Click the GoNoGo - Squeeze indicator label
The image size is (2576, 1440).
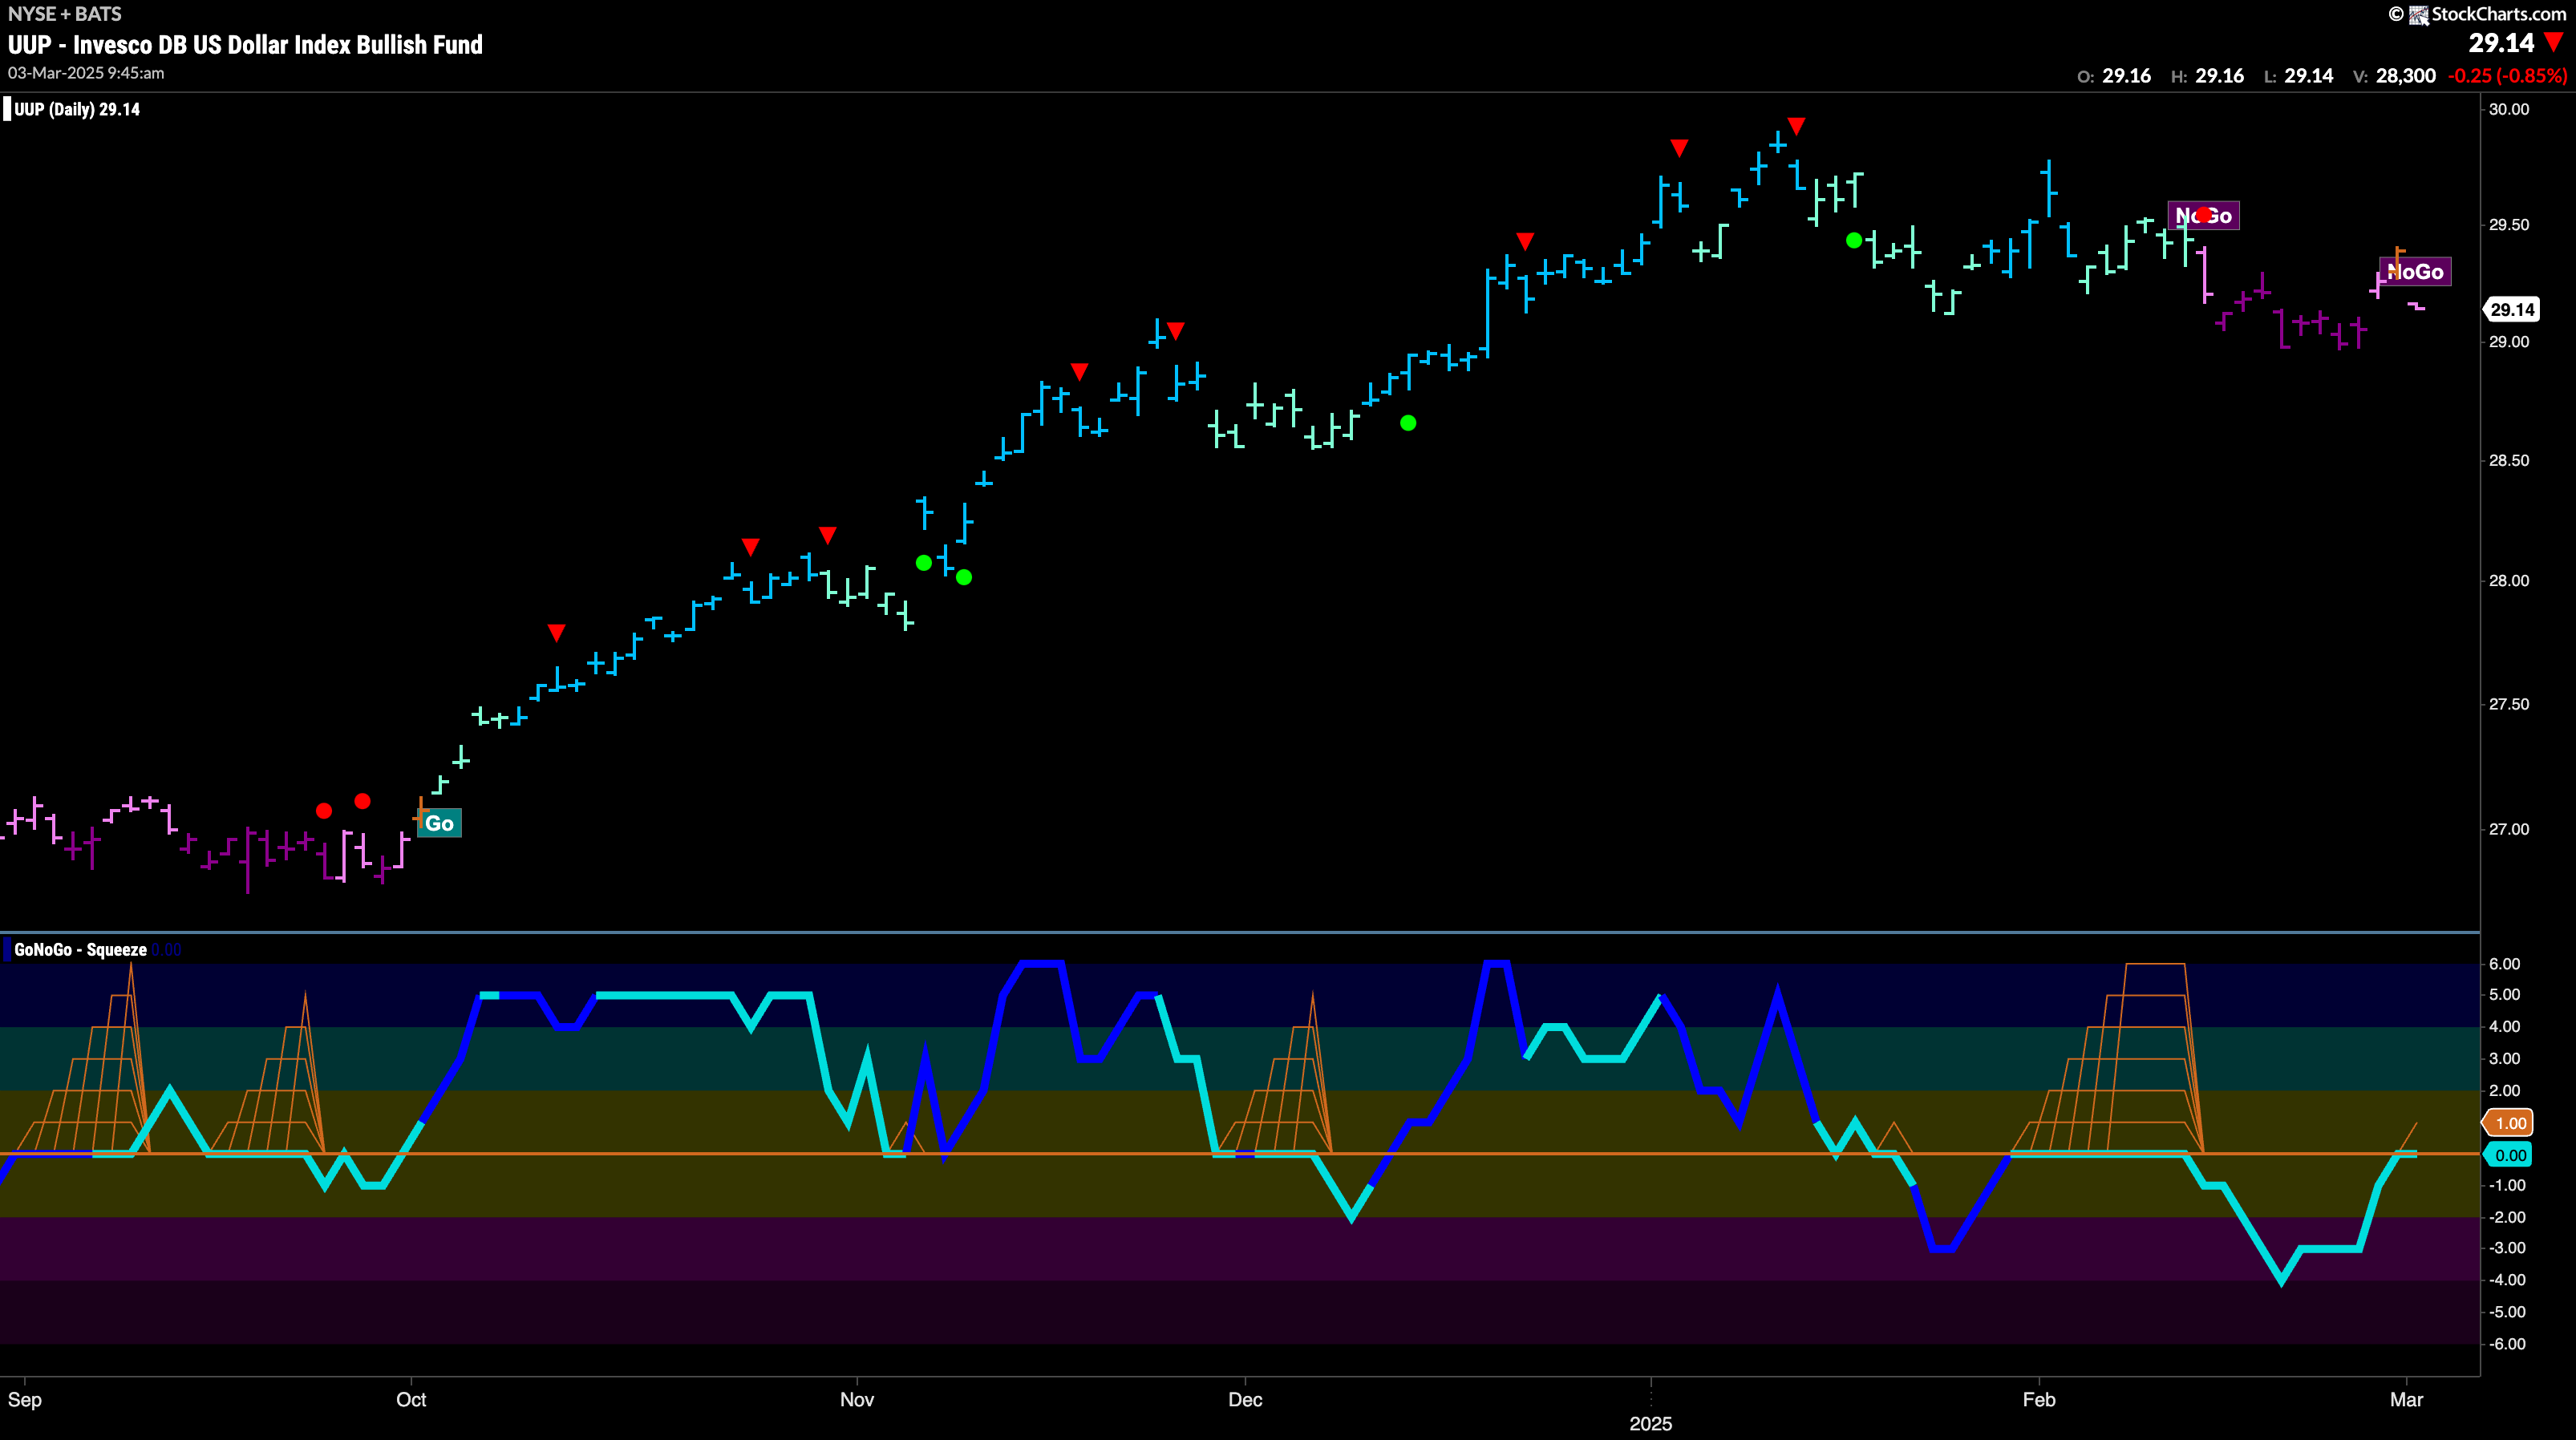click(x=80, y=949)
